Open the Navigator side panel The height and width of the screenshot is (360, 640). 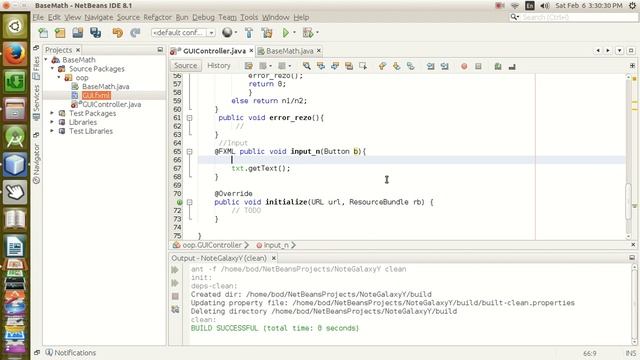tap(36, 163)
